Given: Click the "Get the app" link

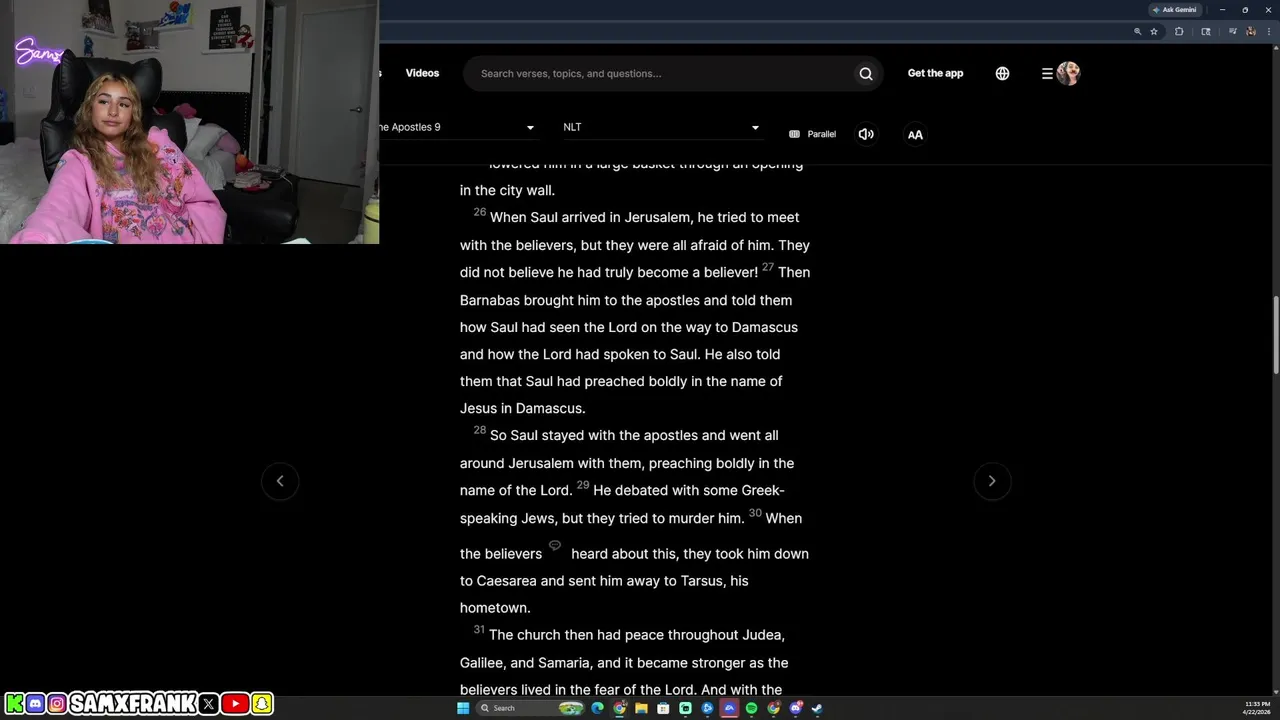Looking at the screenshot, I should point(935,73).
